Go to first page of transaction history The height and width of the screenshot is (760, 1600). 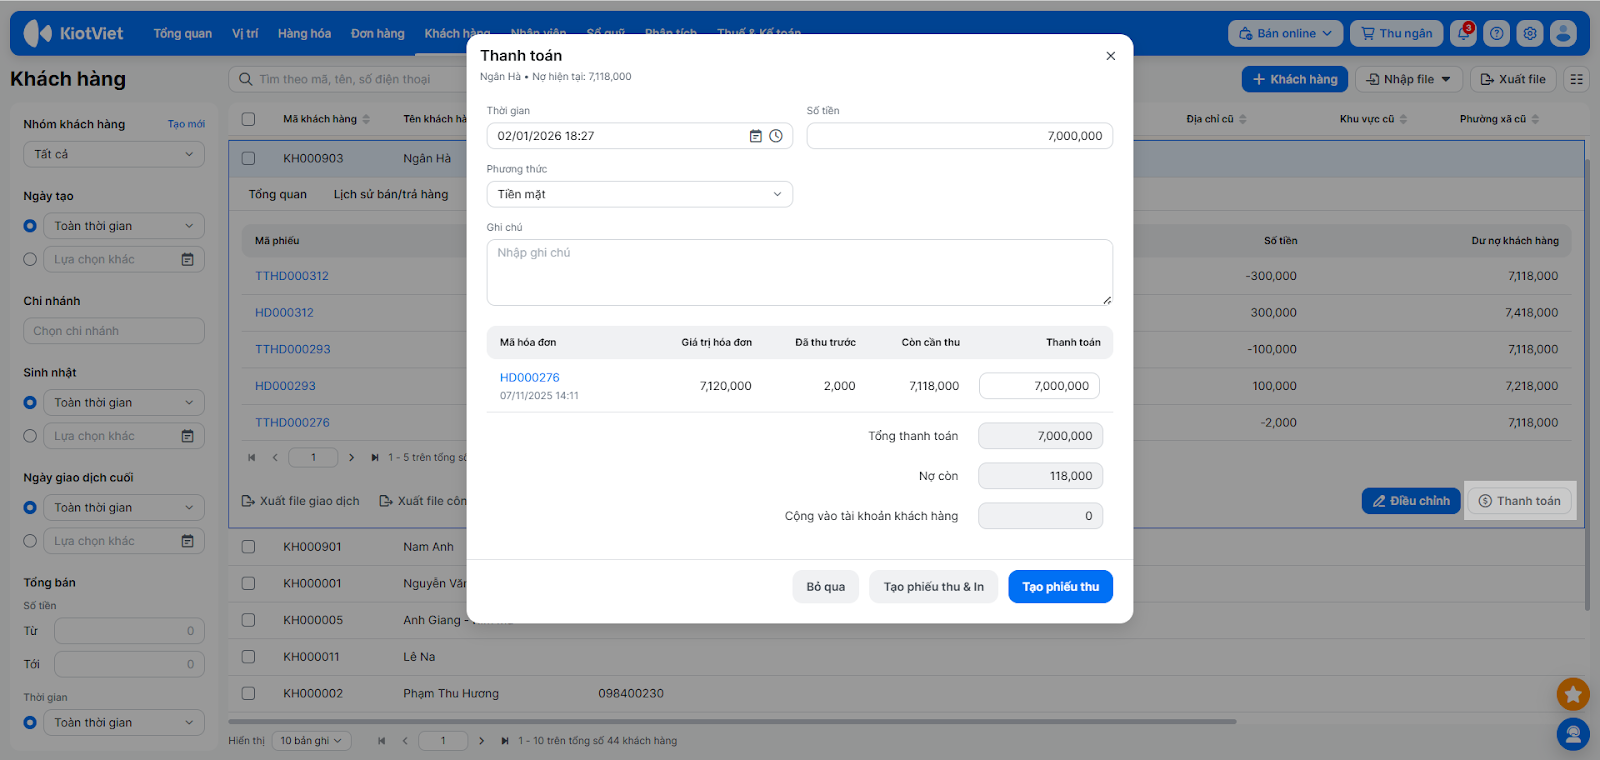pyautogui.click(x=252, y=458)
